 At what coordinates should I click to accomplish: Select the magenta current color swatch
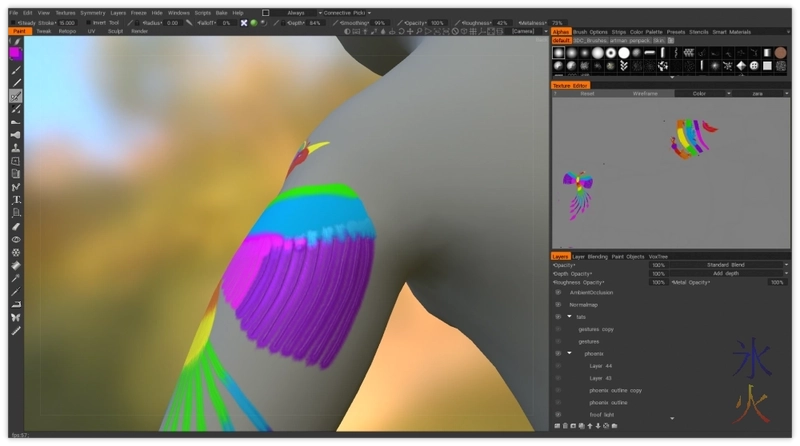click(16, 53)
